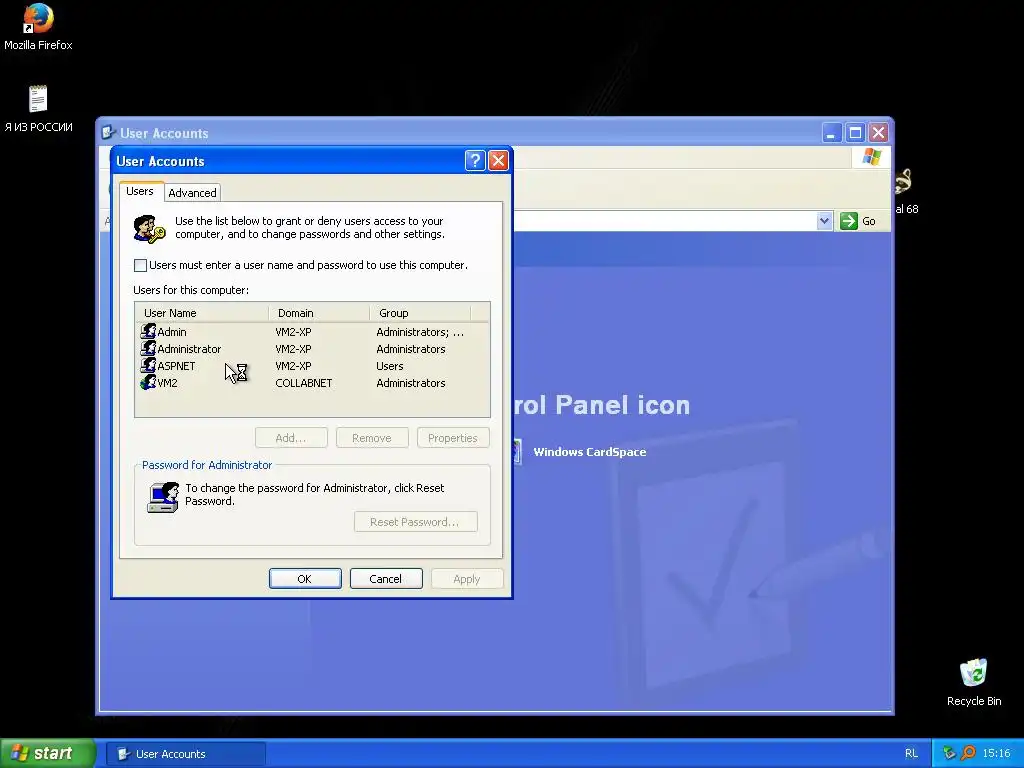Click the Add... button
1024x768 pixels.
pos(291,438)
